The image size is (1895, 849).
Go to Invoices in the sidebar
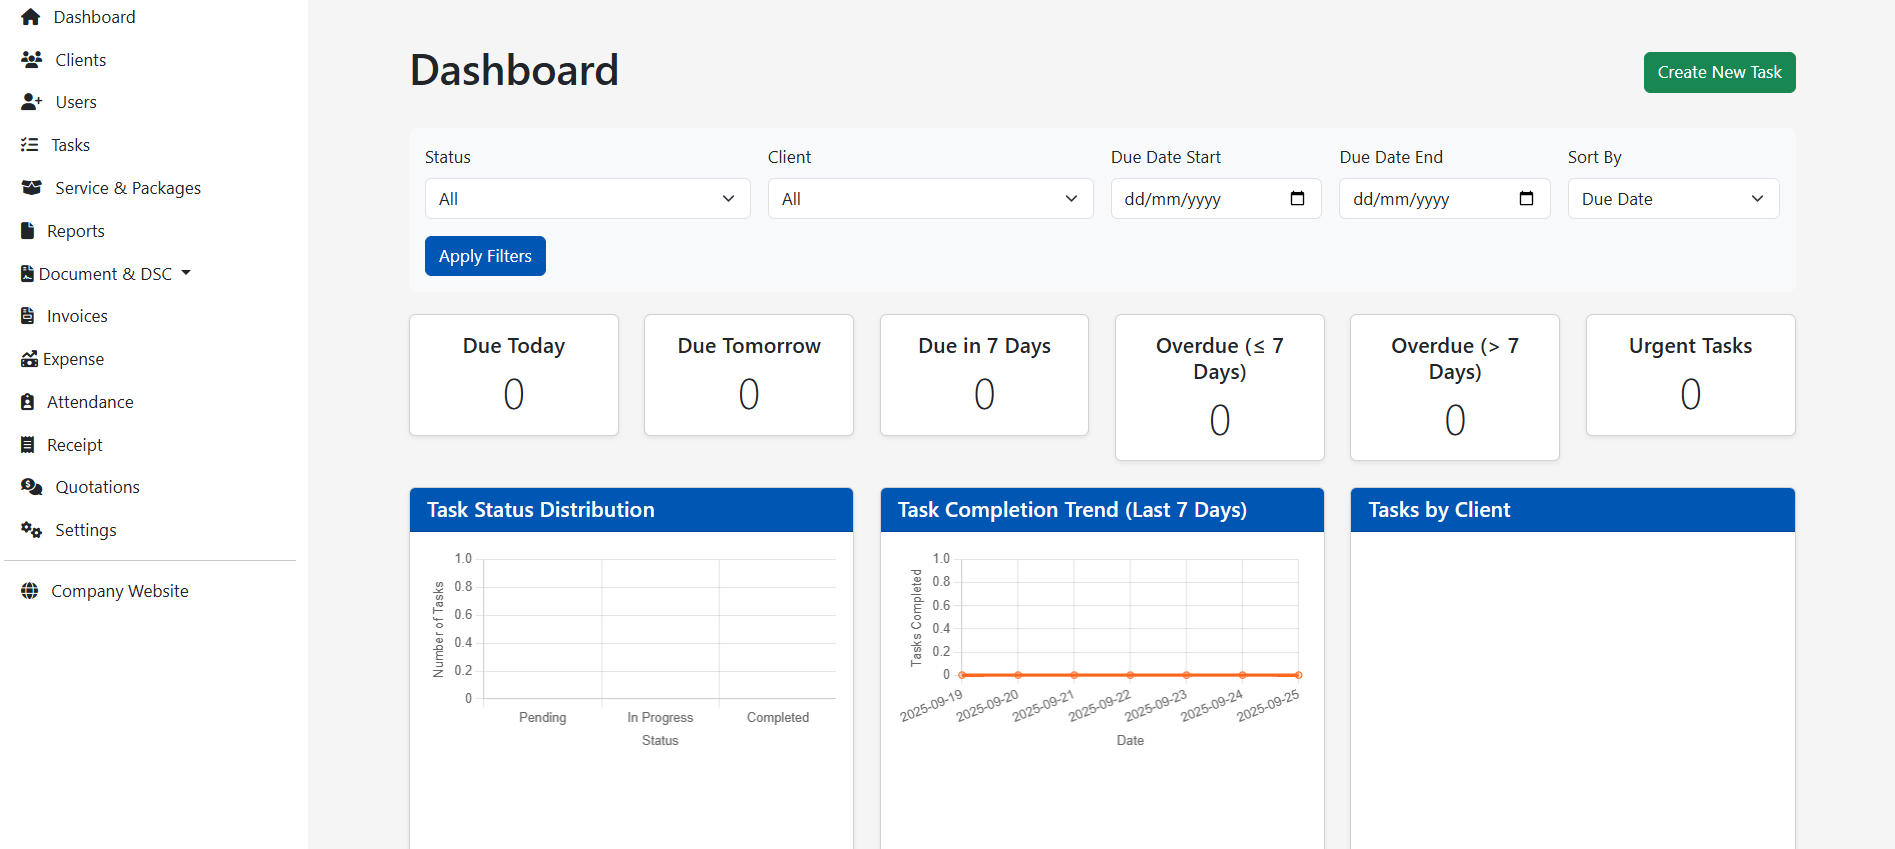[x=77, y=316]
